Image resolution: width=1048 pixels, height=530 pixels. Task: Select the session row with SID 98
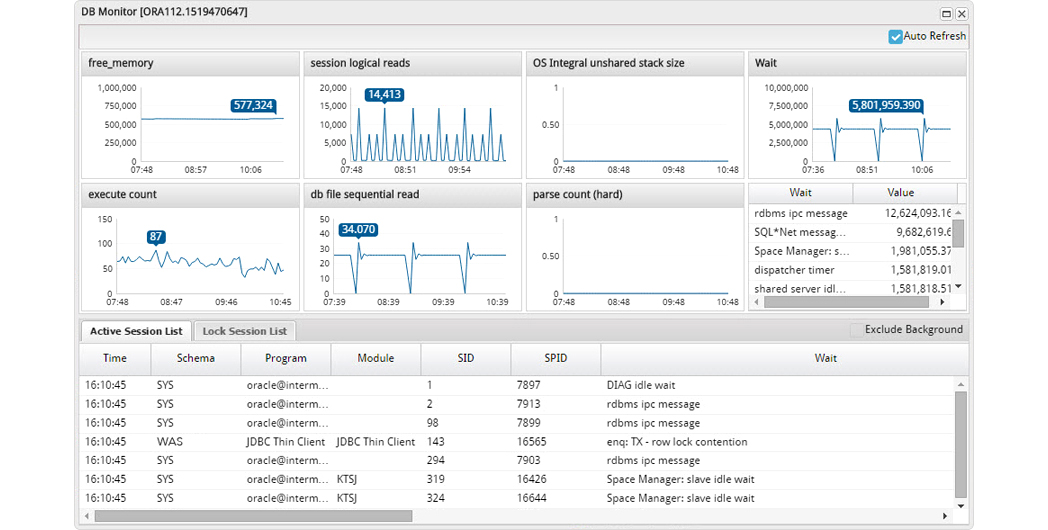pos(517,423)
